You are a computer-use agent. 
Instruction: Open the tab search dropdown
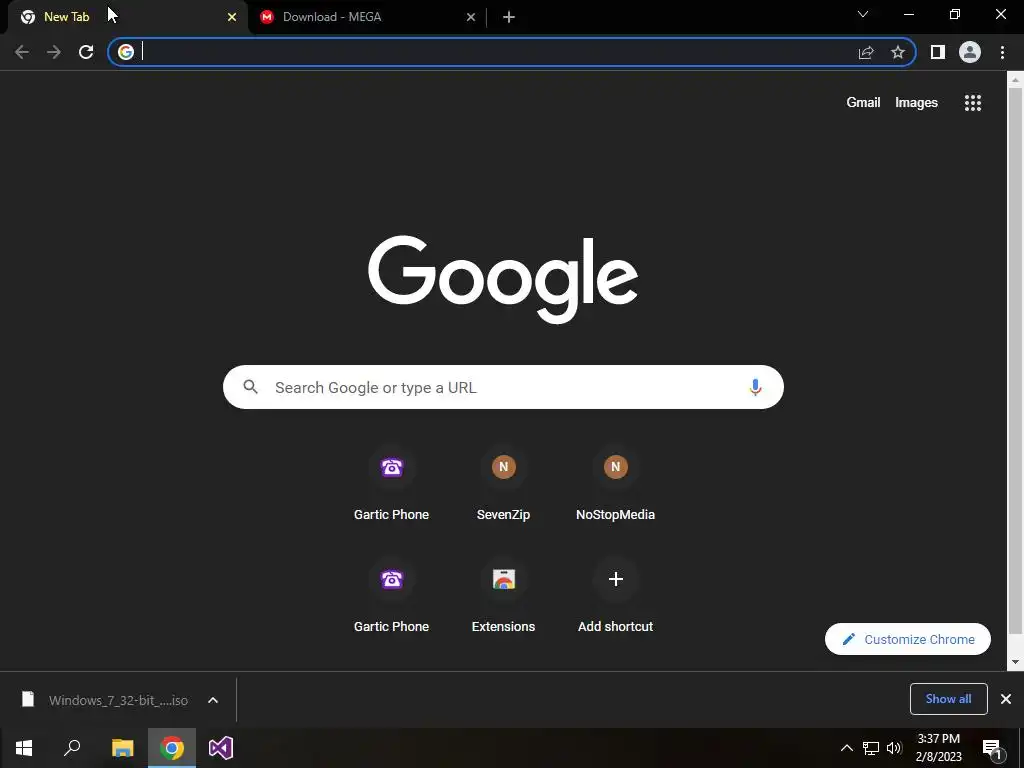click(863, 14)
